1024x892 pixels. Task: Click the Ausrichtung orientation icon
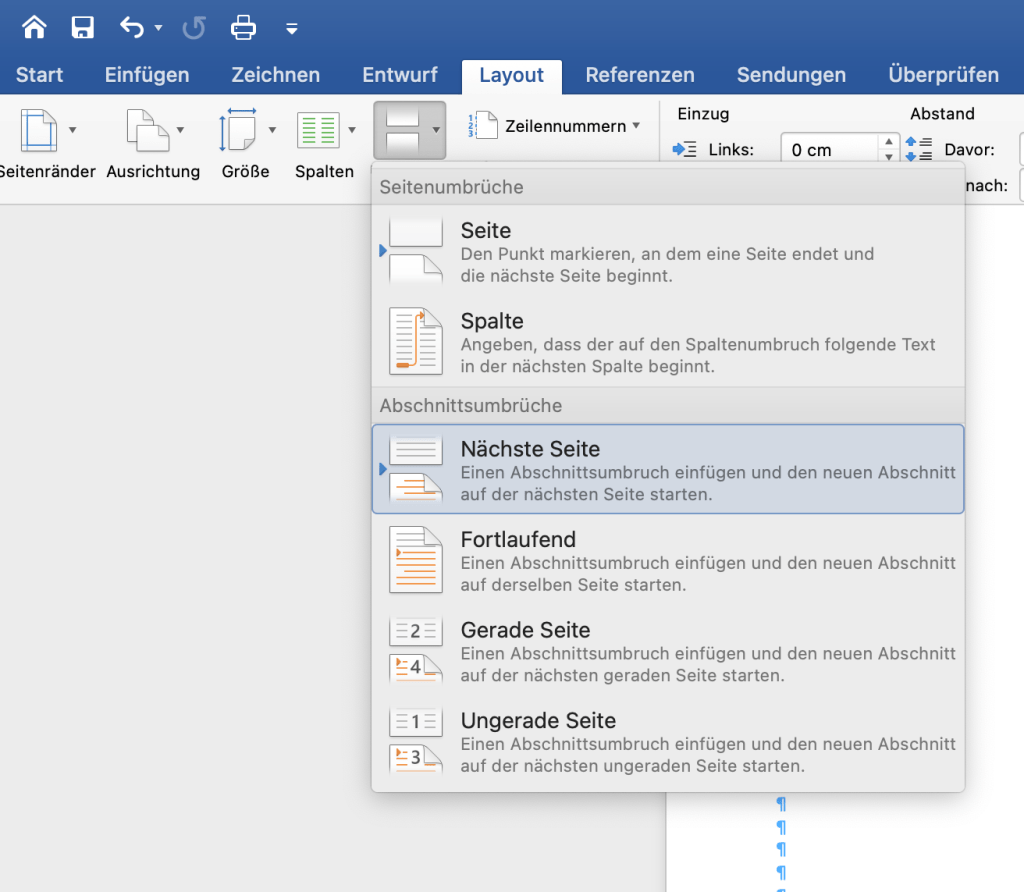click(x=147, y=131)
